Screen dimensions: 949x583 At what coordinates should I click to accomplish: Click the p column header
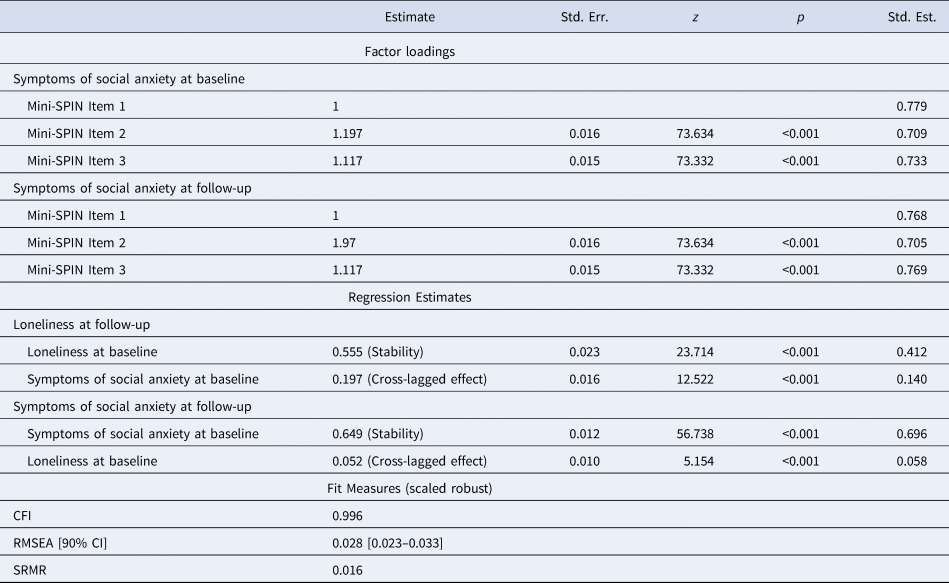[800, 18]
